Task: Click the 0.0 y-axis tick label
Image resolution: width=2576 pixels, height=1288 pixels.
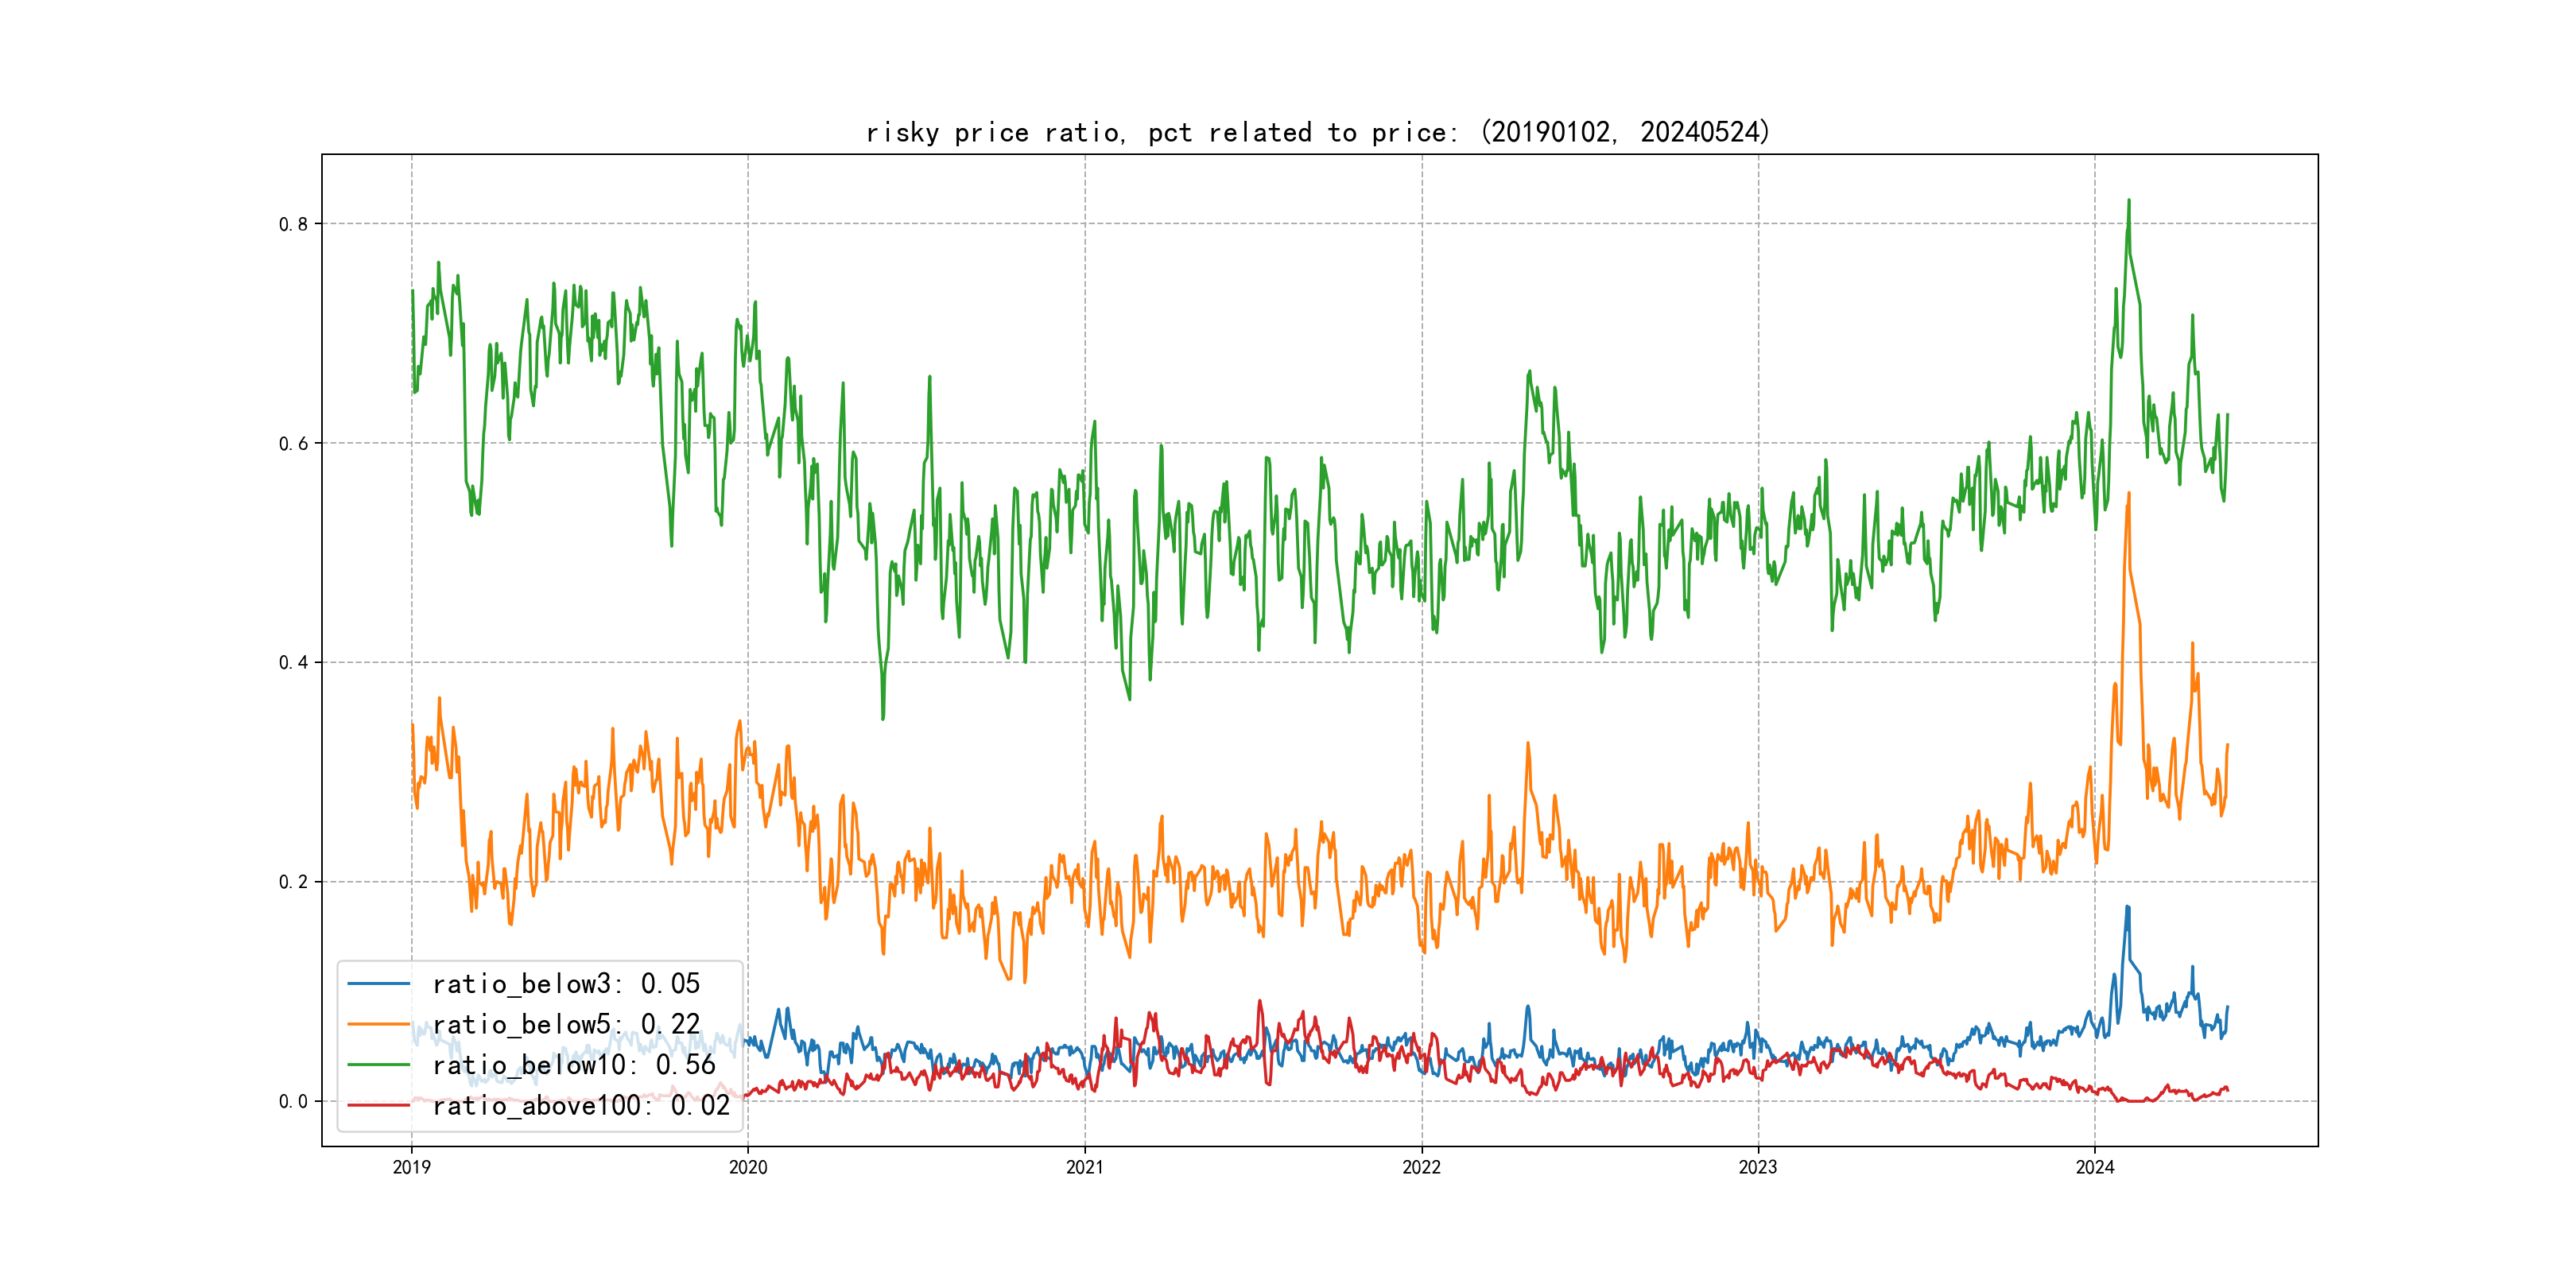Action: pos(293,1101)
